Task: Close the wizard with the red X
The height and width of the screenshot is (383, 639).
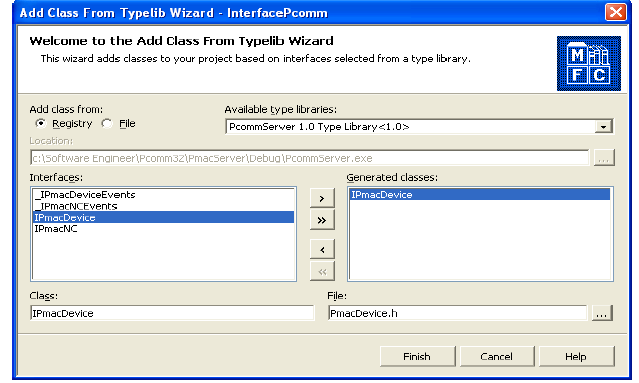Action: tap(615, 12)
